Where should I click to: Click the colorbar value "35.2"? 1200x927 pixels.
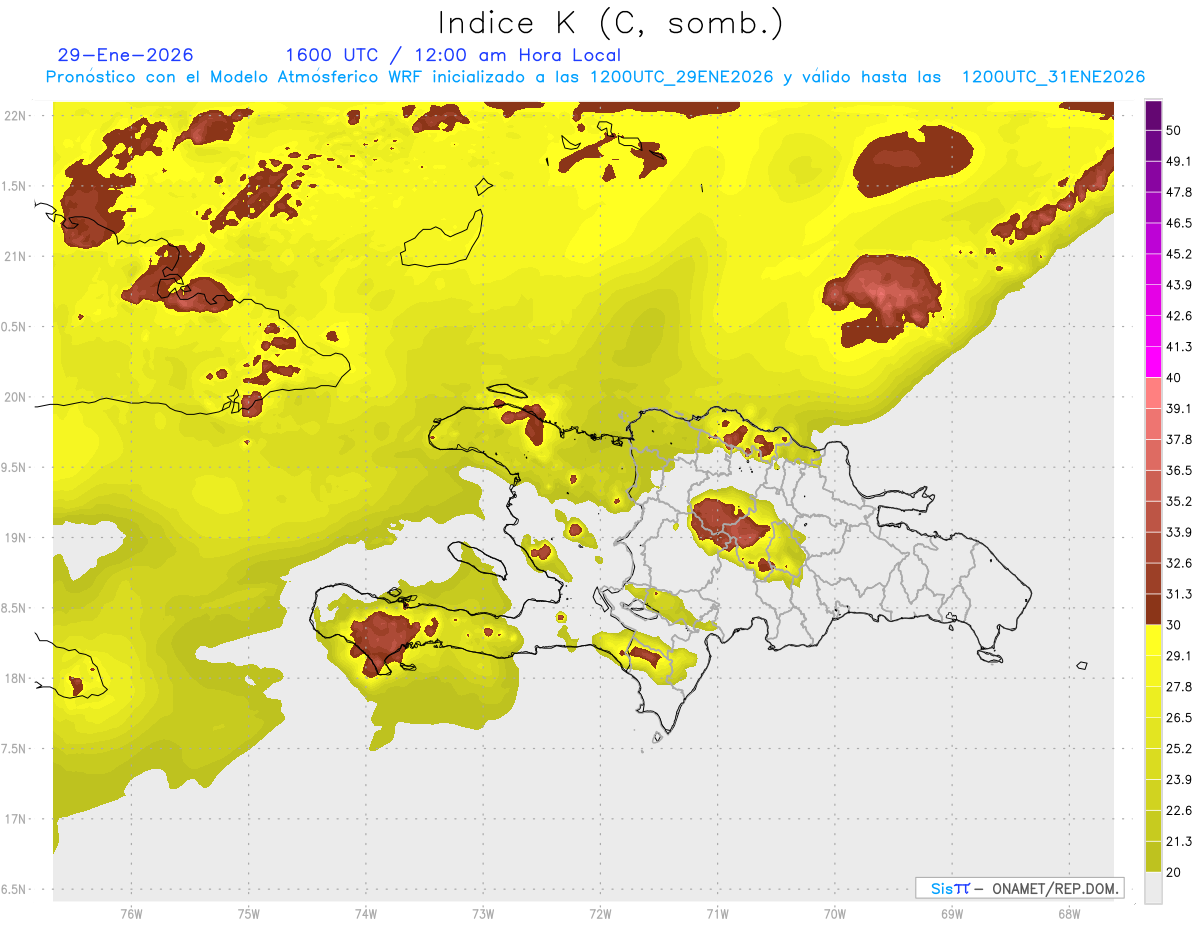pyautogui.click(x=1179, y=501)
